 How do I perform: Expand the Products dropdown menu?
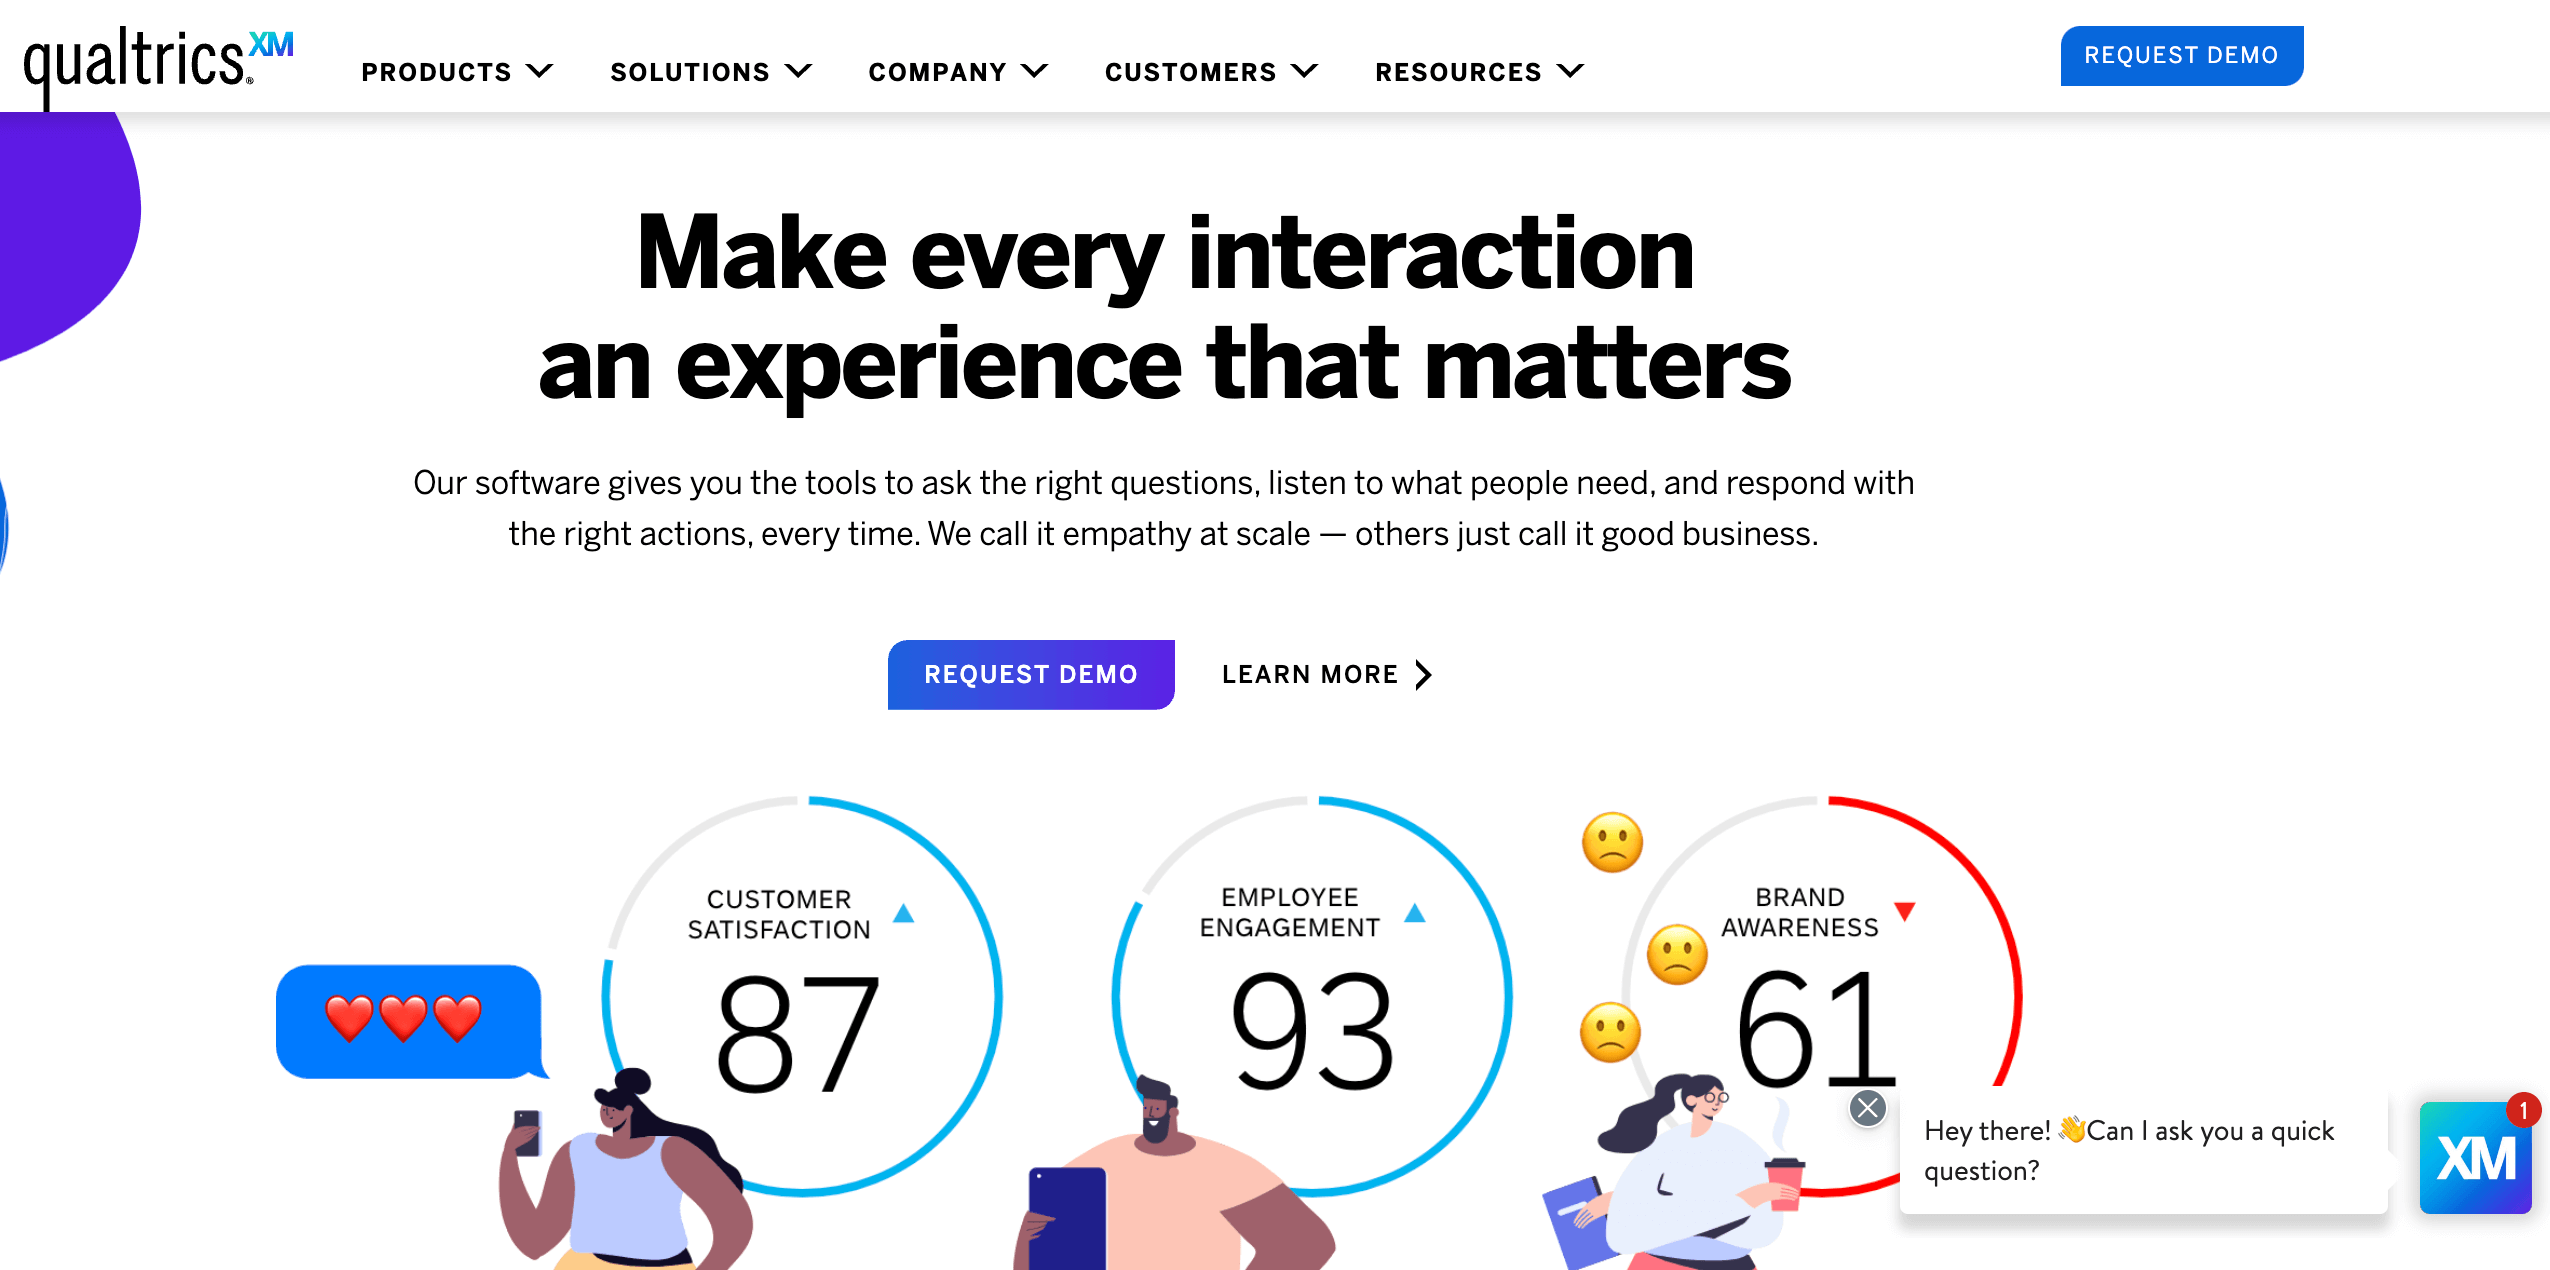457,72
